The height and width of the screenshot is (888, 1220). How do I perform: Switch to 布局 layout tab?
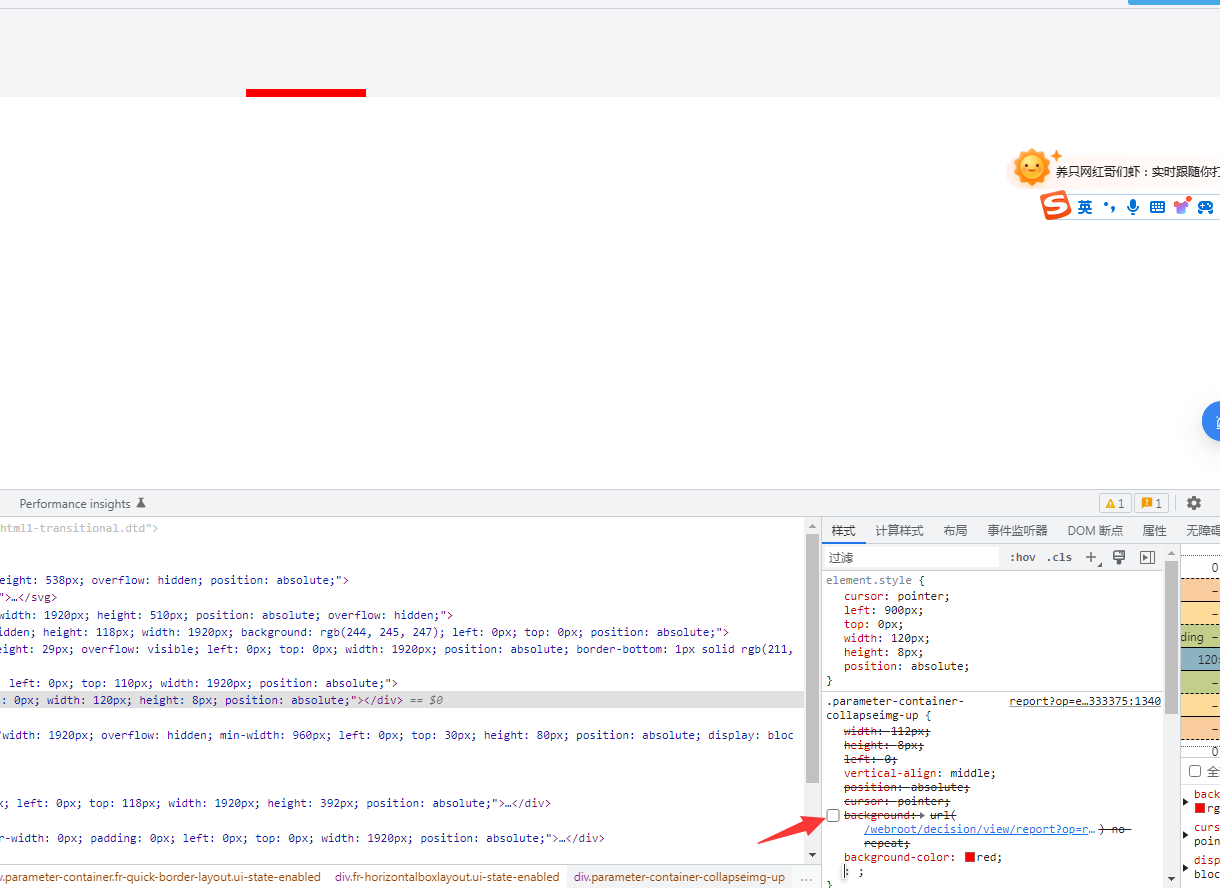point(955,530)
